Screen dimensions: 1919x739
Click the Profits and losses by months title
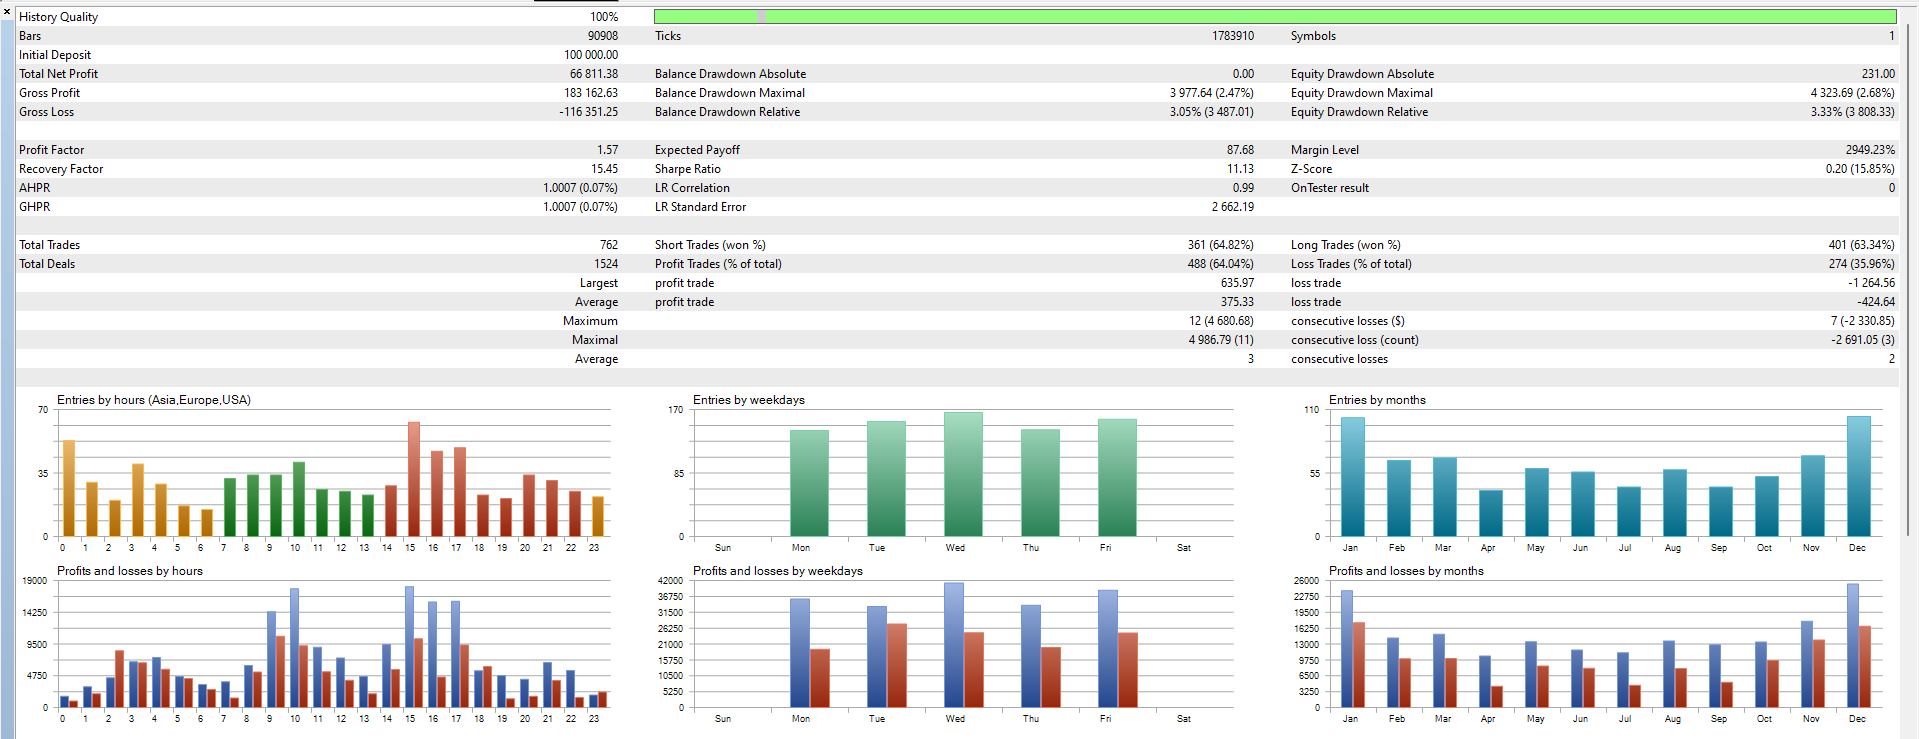[x=1405, y=571]
